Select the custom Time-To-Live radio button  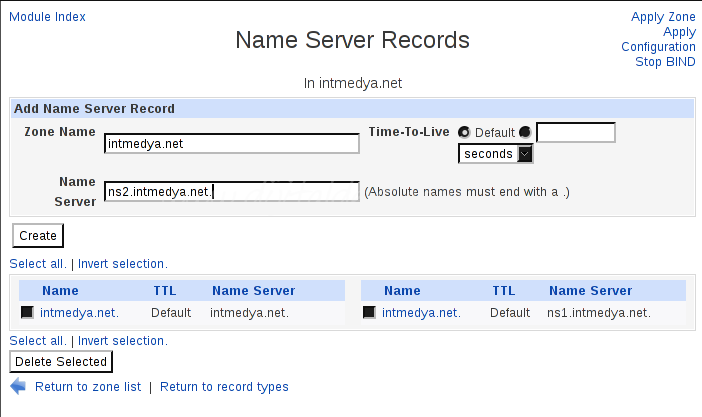(526, 132)
